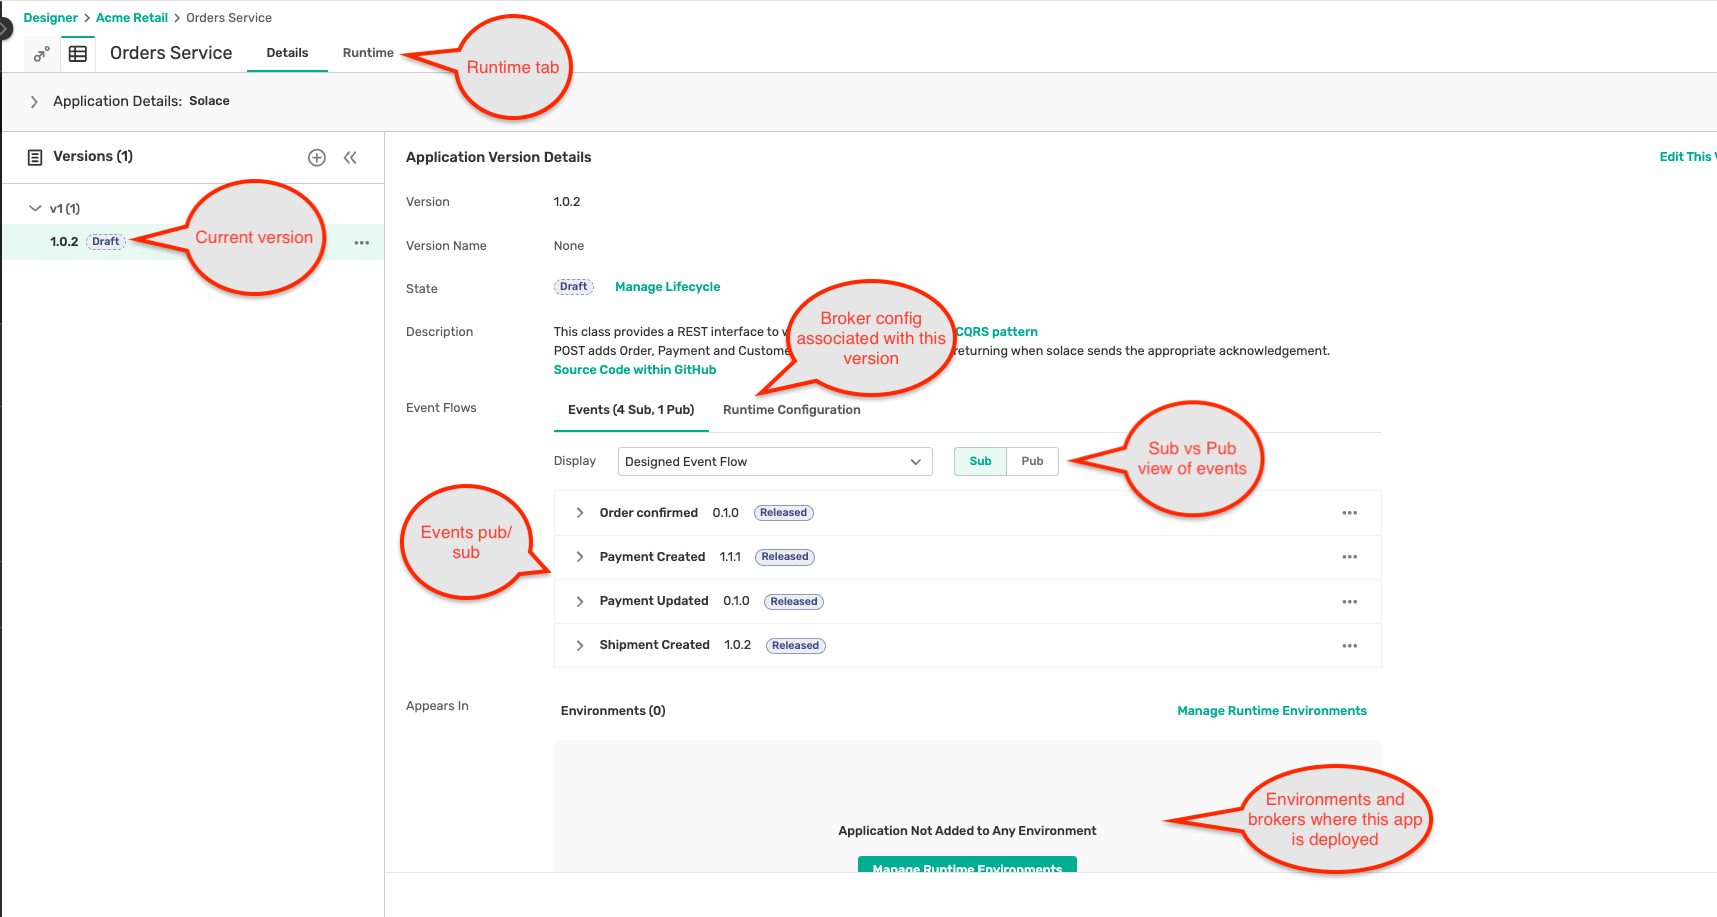Add a new version using the plus icon
Image resolution: width=1717 pixels, height=917 pixels.
[x=317, y=157]
